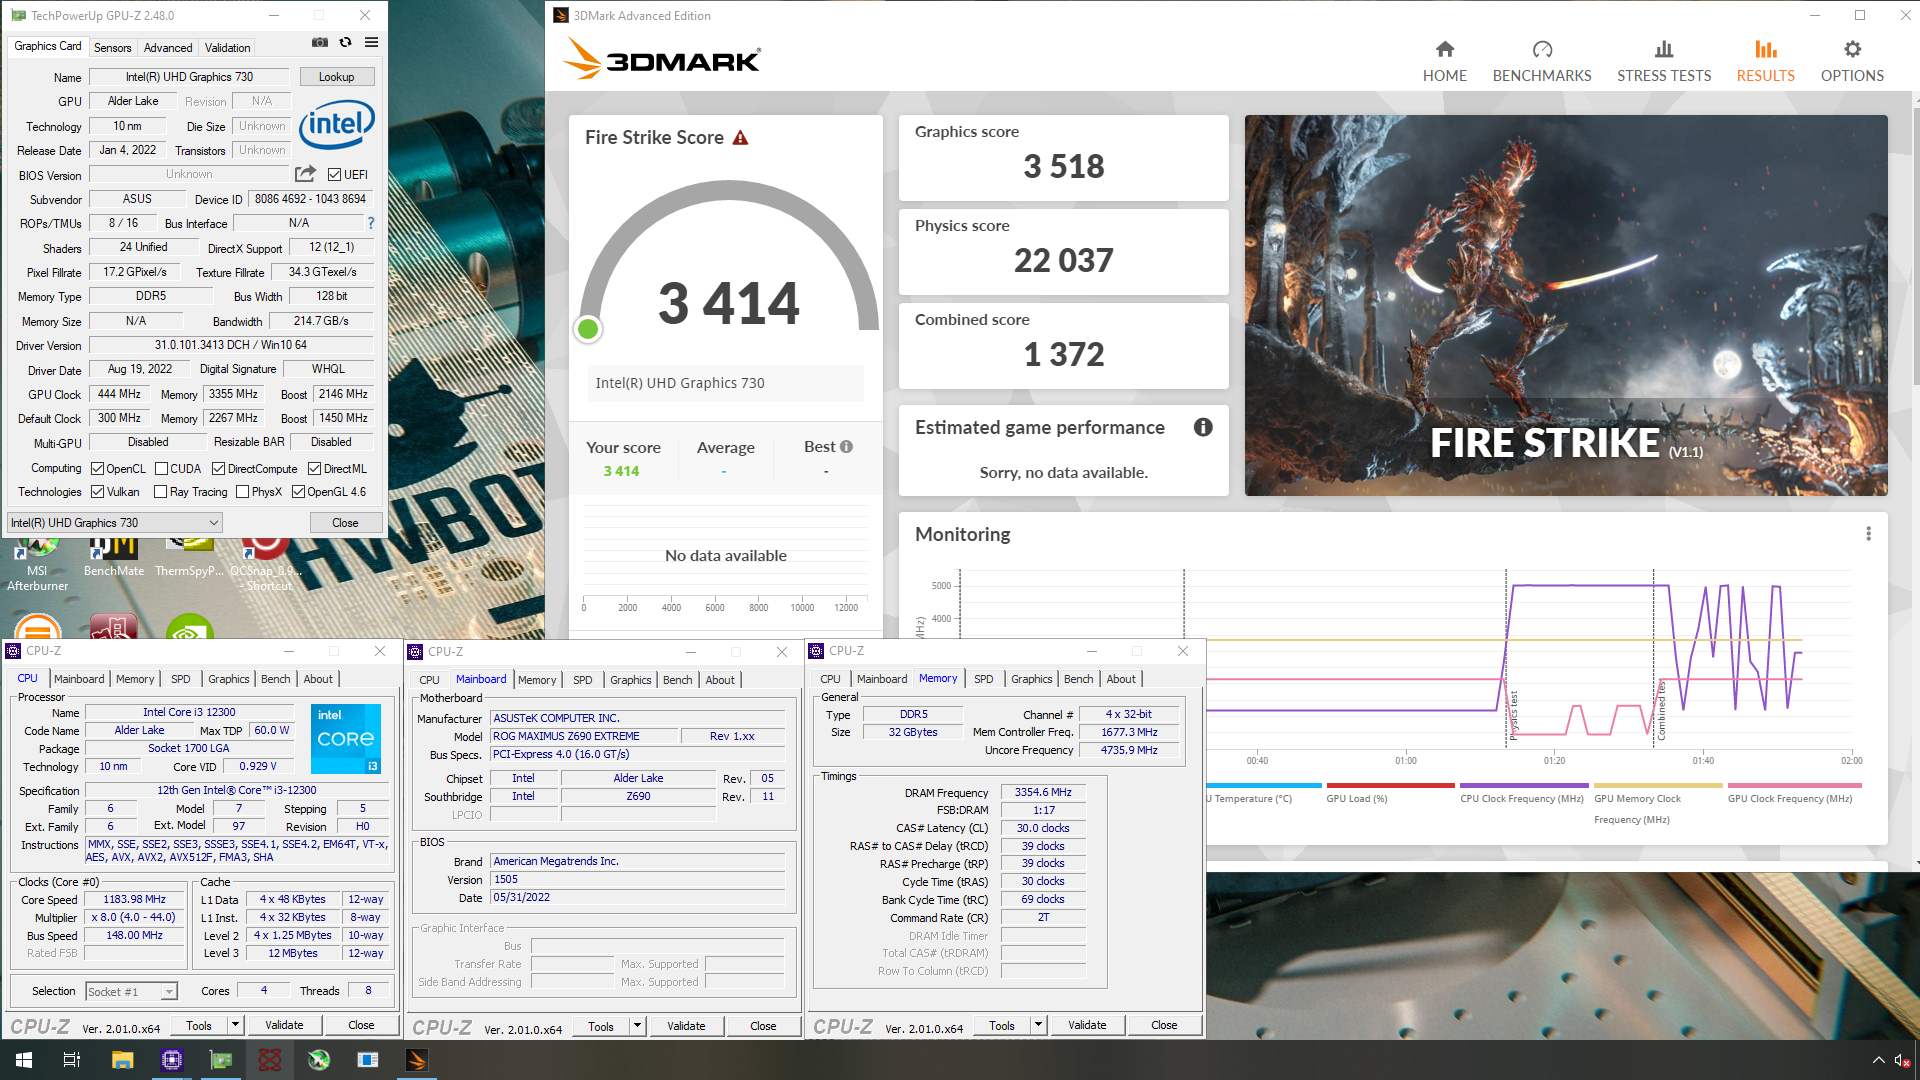
Task: Open 3DMark RESULTS section
Action: (1765, 61)
